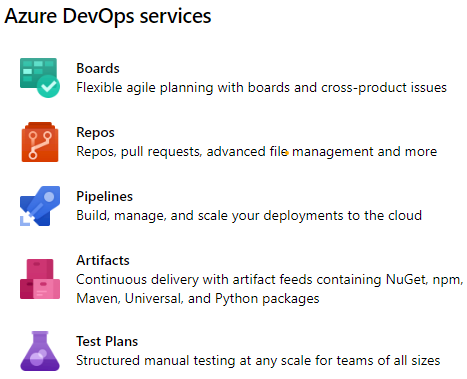467x379 pixels.
Task: Select the Pipelines heading link
Action: pyautogui.click(x=104, y=197)
